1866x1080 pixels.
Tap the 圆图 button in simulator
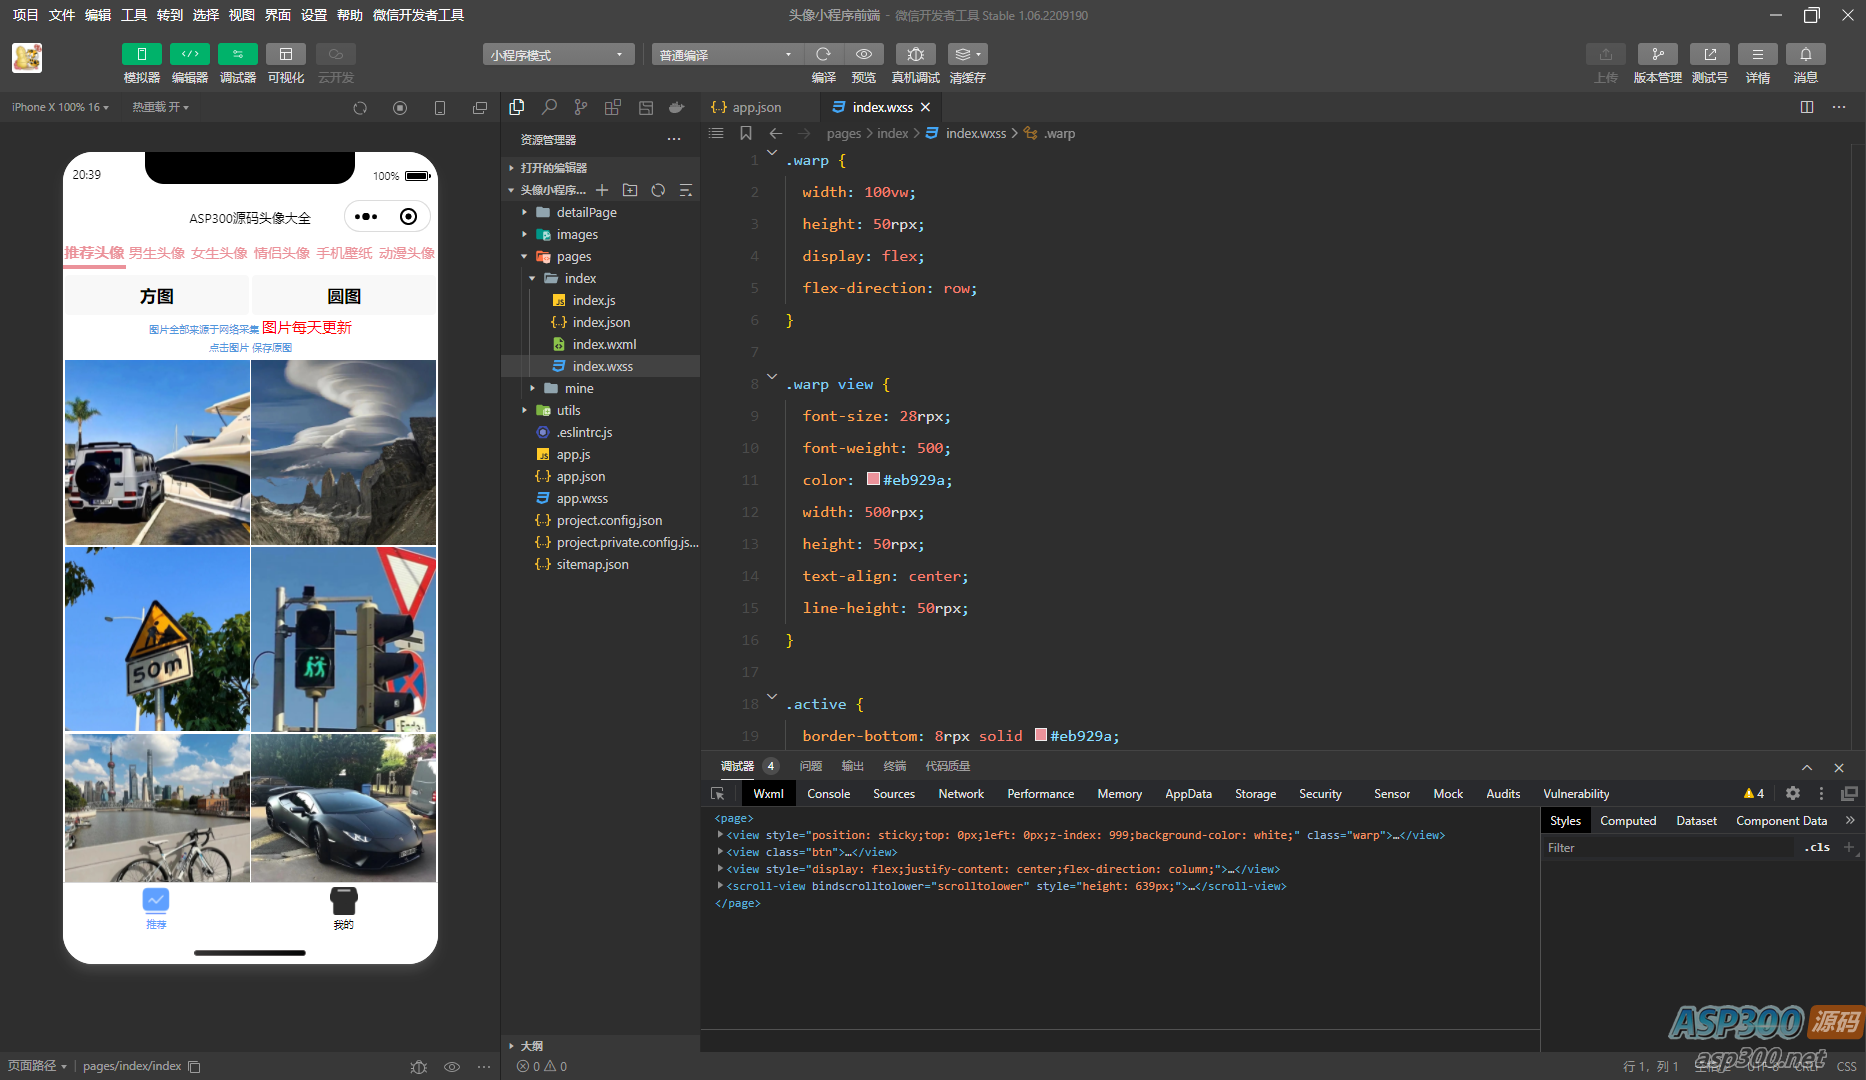pyautogui.click(x=344, y=296)
